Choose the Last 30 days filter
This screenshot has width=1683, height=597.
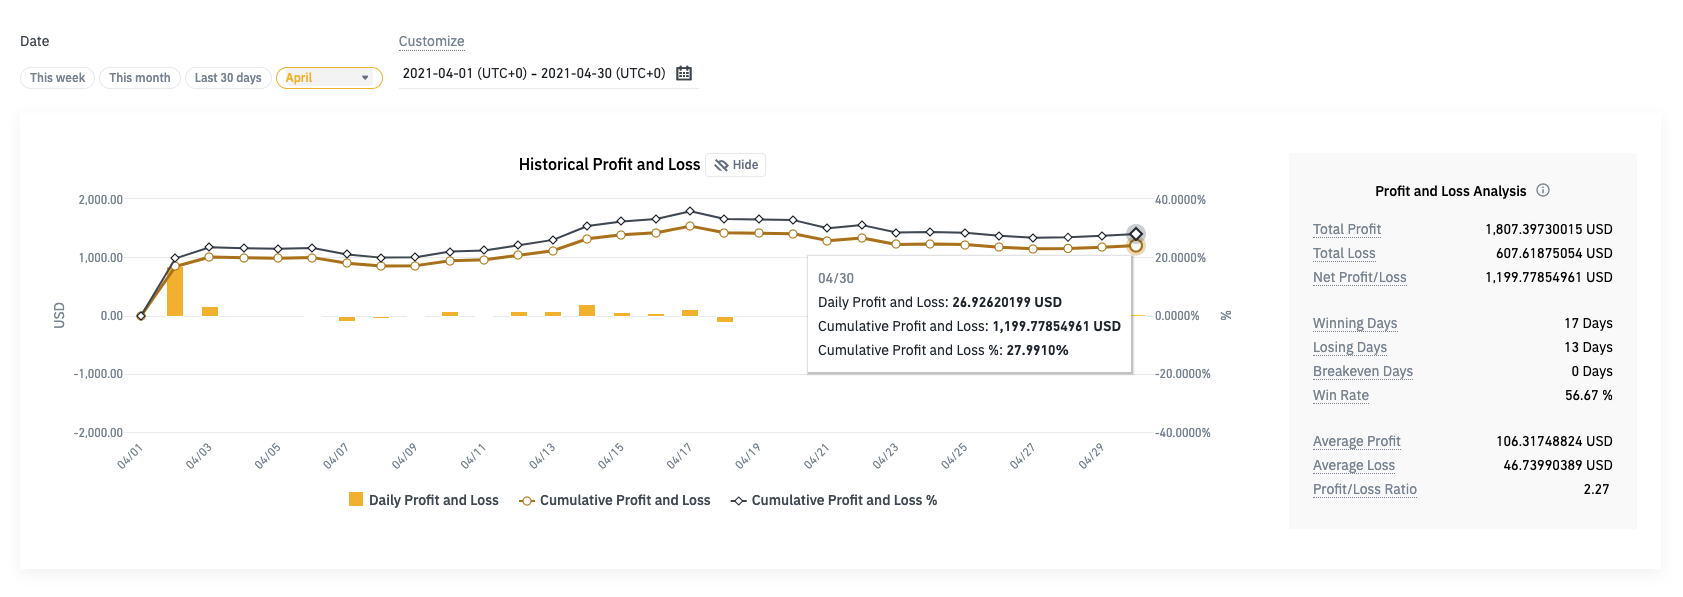coord(228,78)
